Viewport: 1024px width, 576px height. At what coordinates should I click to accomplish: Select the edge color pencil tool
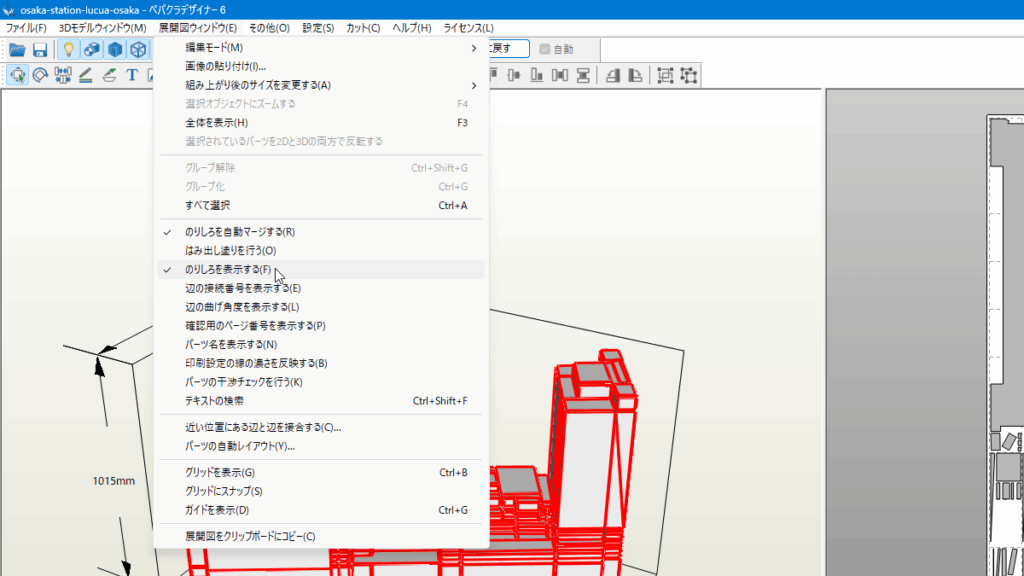[86, 75]
